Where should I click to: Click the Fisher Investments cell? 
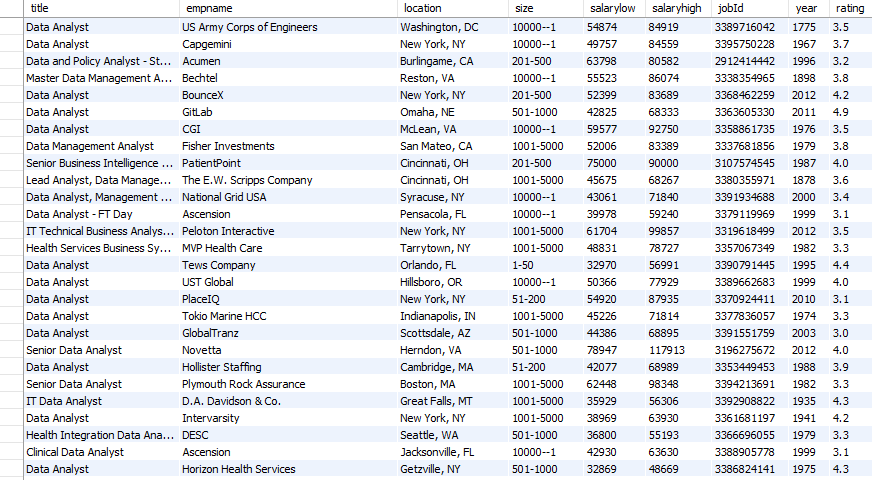[288, 146]
